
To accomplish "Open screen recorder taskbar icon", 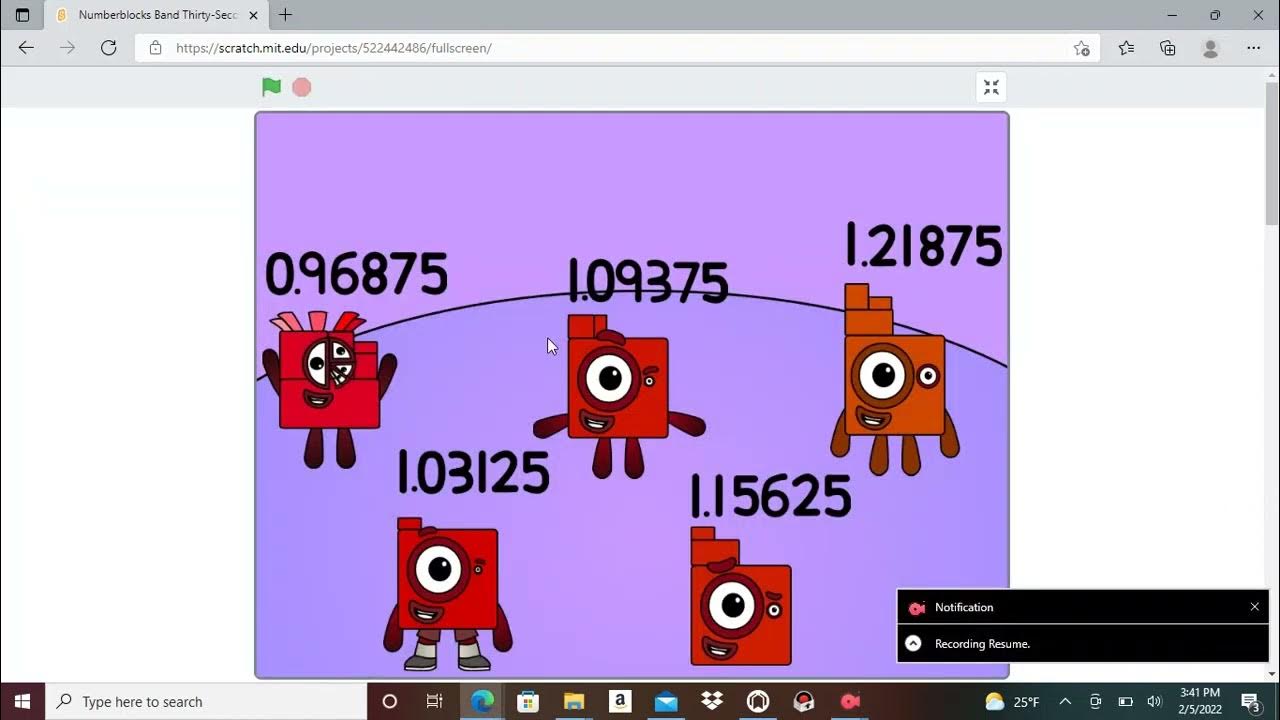I will (x=850, y=701).
